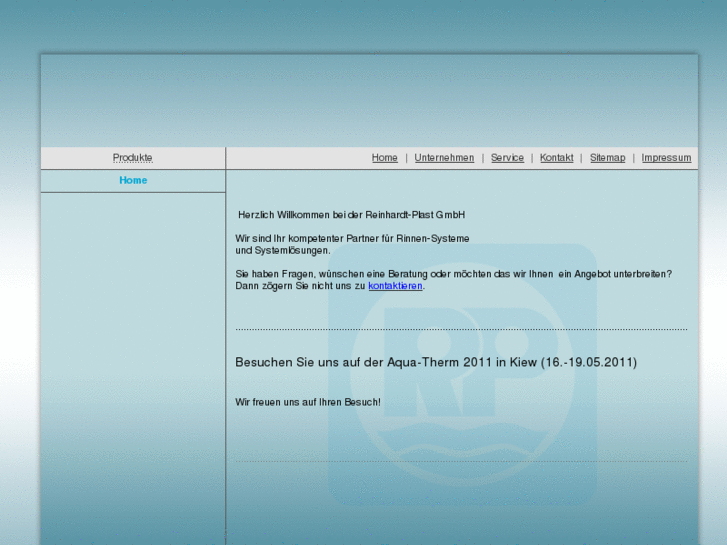Open the Service page link
Screen dimensions: 727x545
tap(507, 158)
